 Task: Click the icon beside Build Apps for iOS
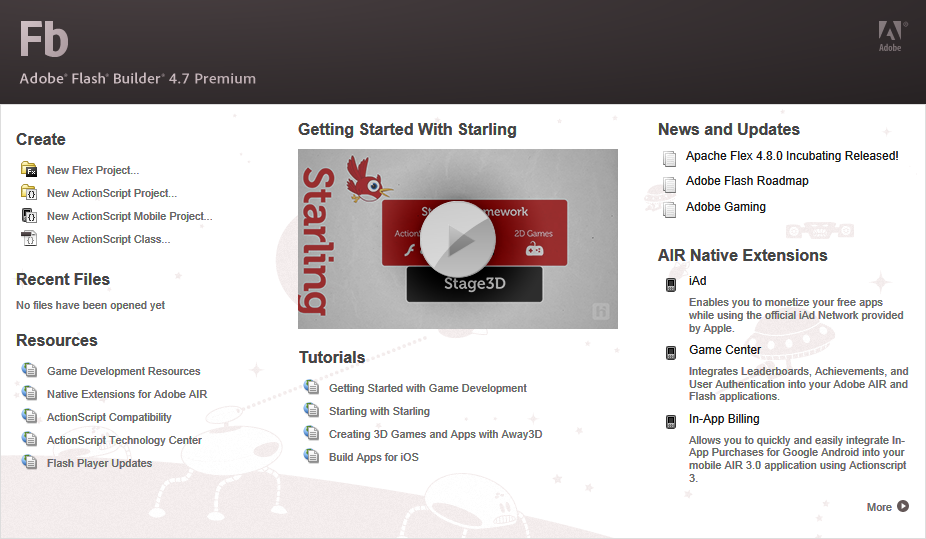click(311, 456)
